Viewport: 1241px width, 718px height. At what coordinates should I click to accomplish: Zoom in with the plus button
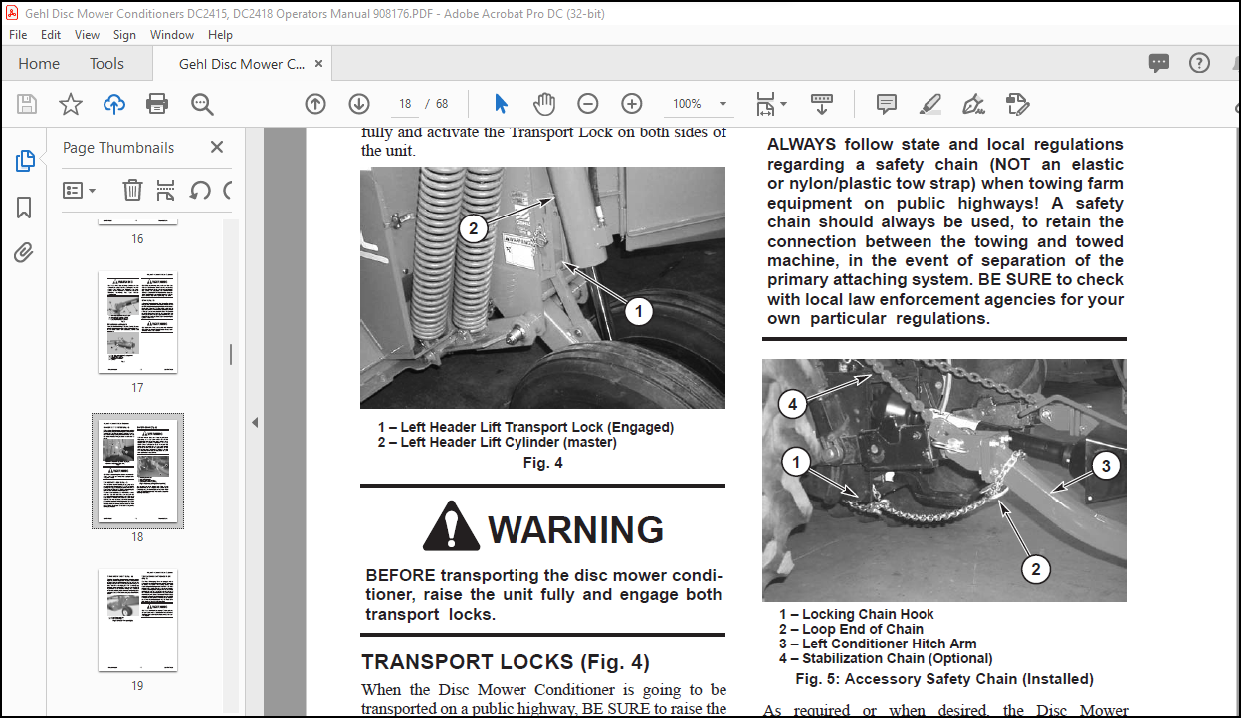pyautogui.click(x=632, y=104)
